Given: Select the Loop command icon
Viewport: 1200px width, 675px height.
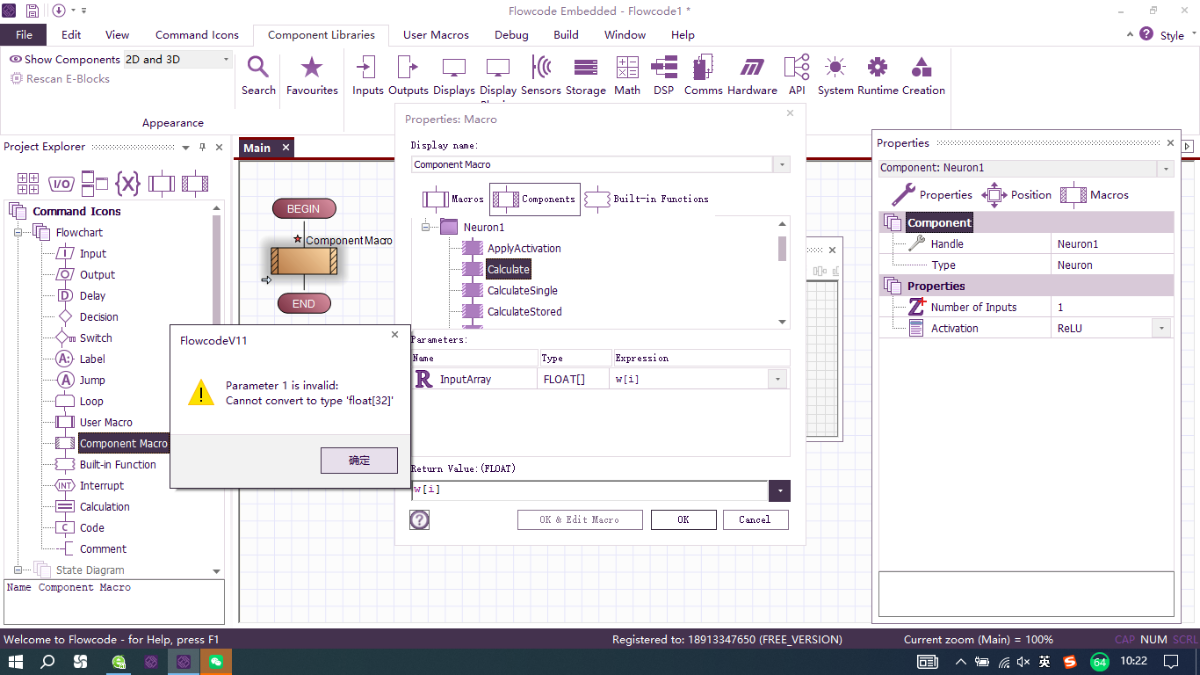Looking at the screenshot, I should 91,401.
